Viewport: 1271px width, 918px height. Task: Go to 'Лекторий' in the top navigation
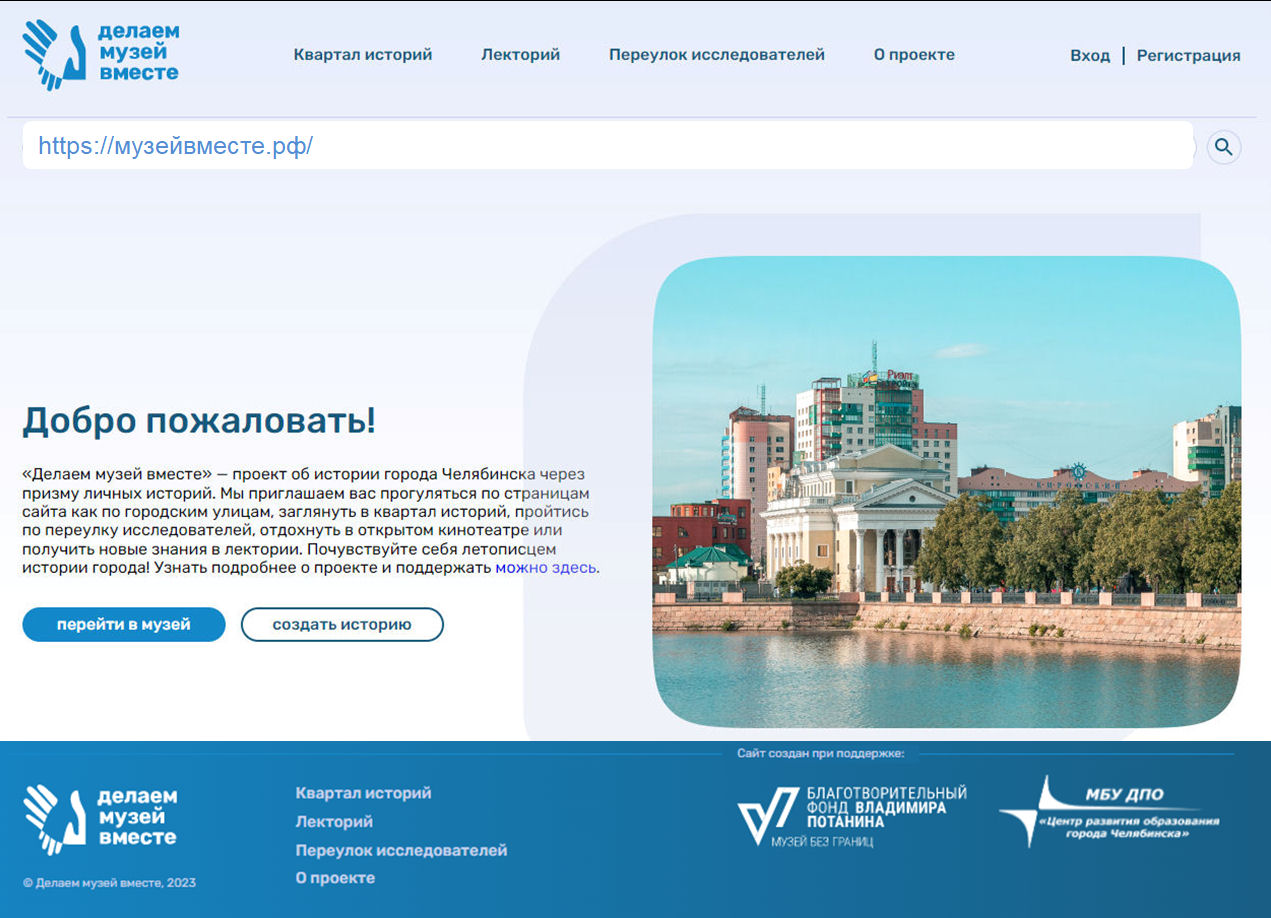[x=520, y=55]
